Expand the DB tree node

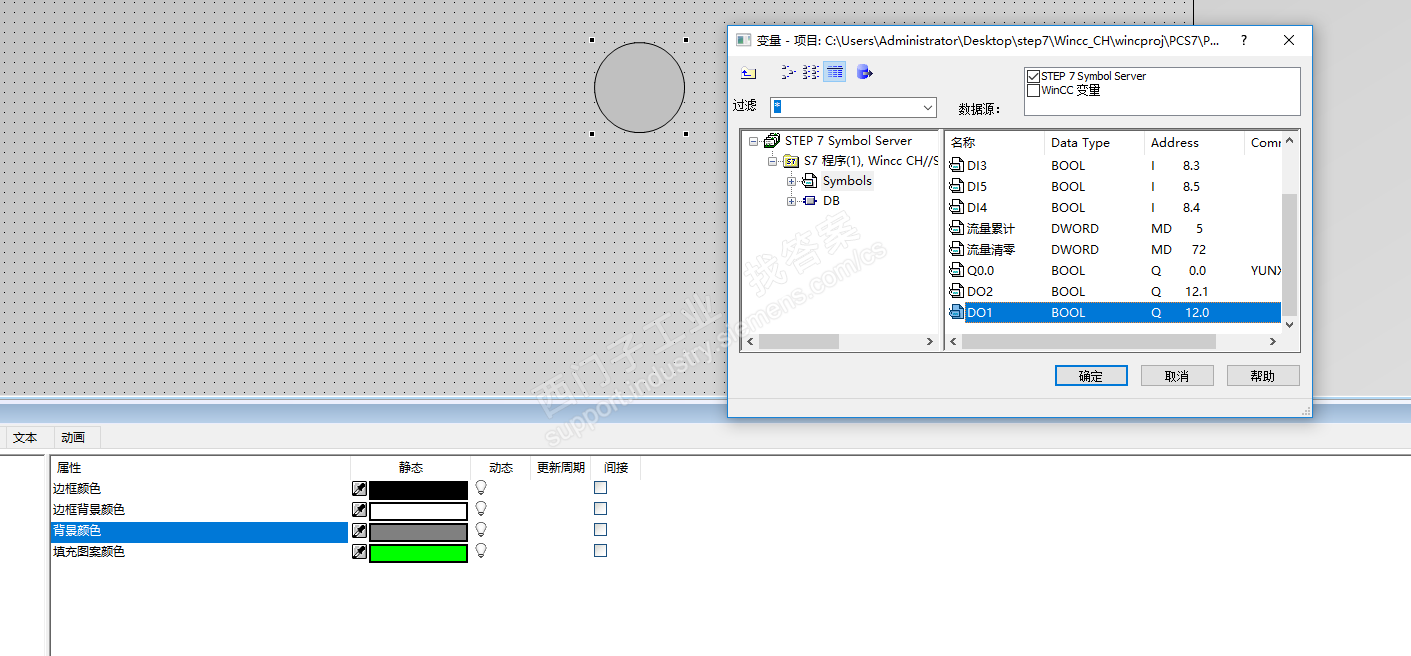792,201
